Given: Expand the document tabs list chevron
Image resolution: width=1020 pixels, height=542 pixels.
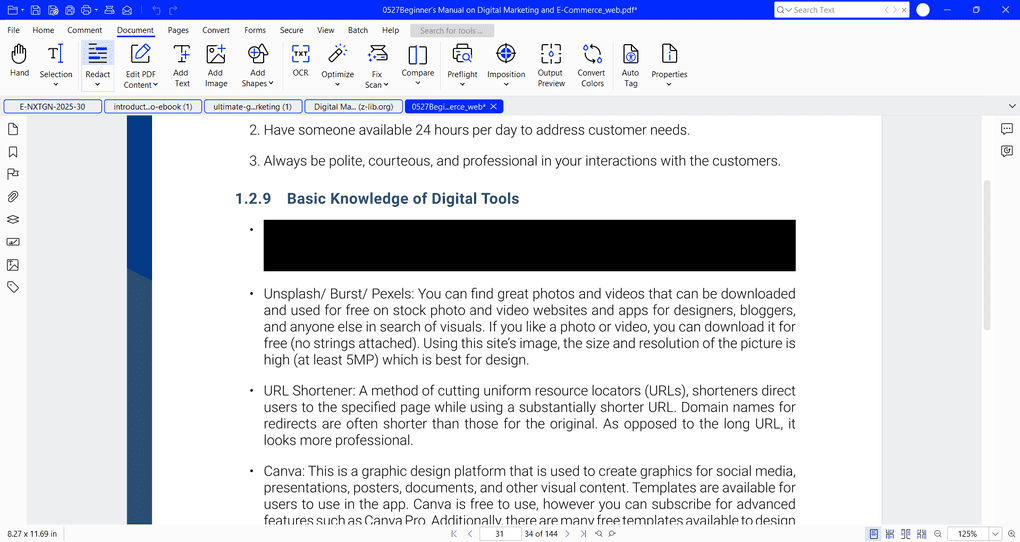Looking at the screenshot, I should coord(1012,106).
